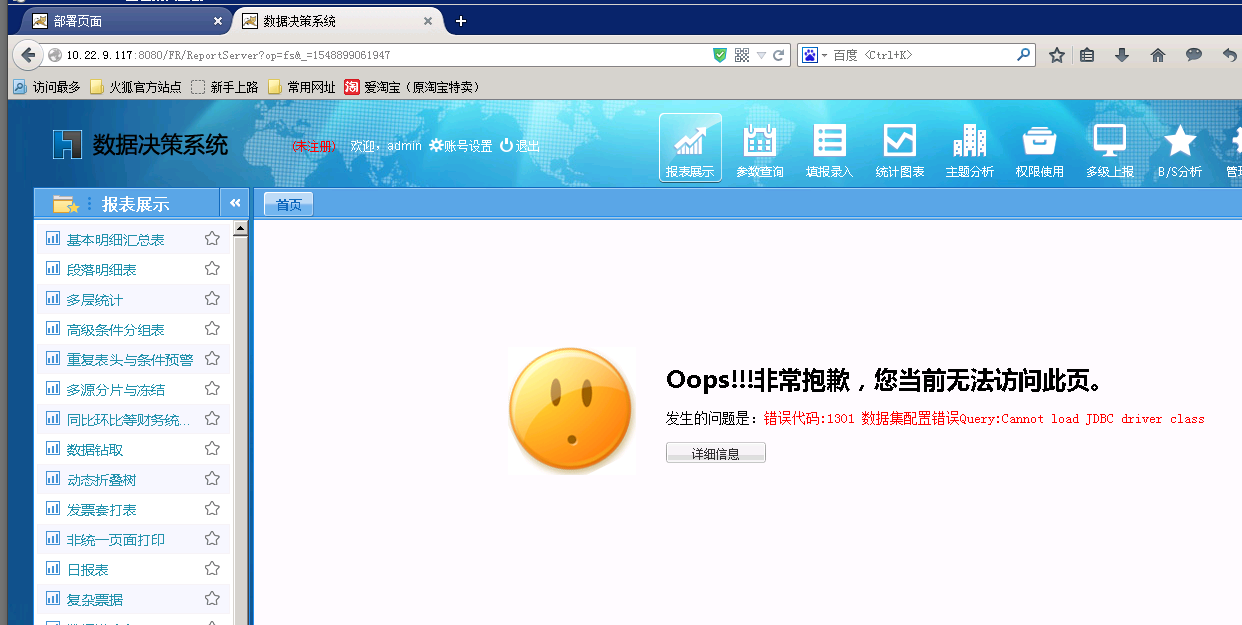Reload the current page
The image size is (1242, 625).
780,55
